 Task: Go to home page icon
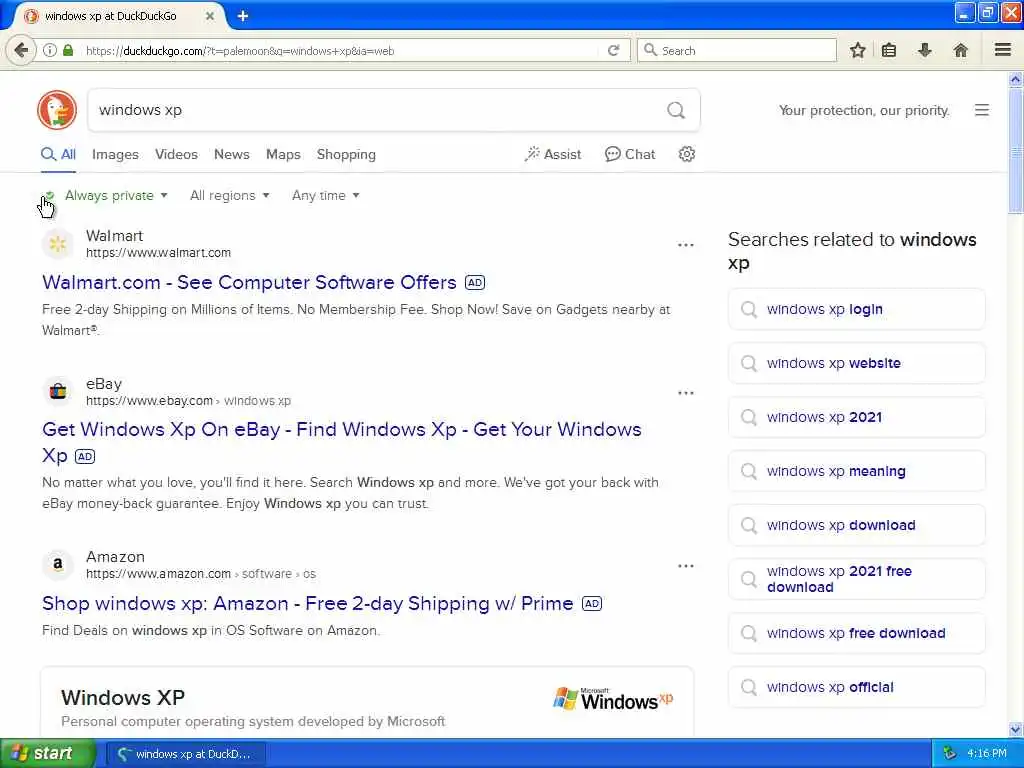(x=960, y=50)
